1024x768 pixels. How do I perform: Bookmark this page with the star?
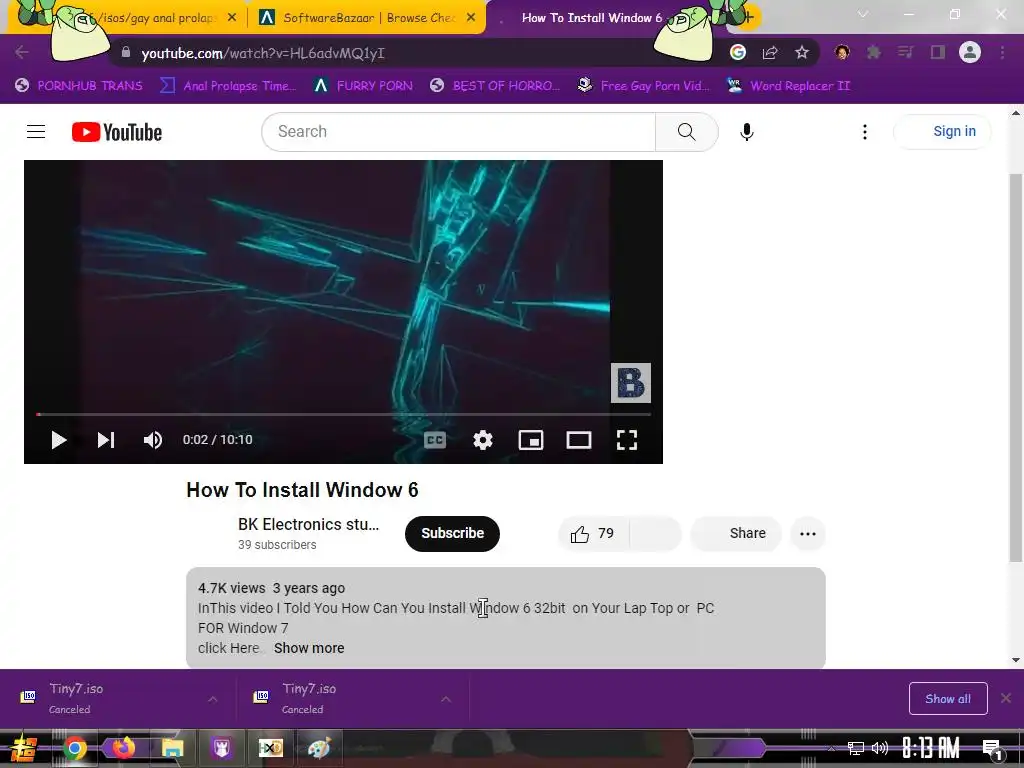802,53
